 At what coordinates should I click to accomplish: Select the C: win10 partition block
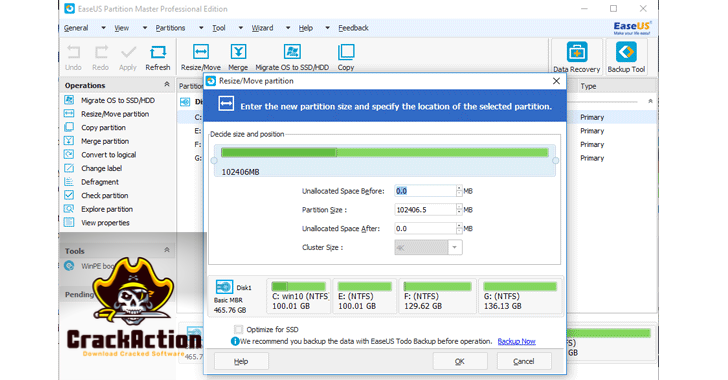299,296
